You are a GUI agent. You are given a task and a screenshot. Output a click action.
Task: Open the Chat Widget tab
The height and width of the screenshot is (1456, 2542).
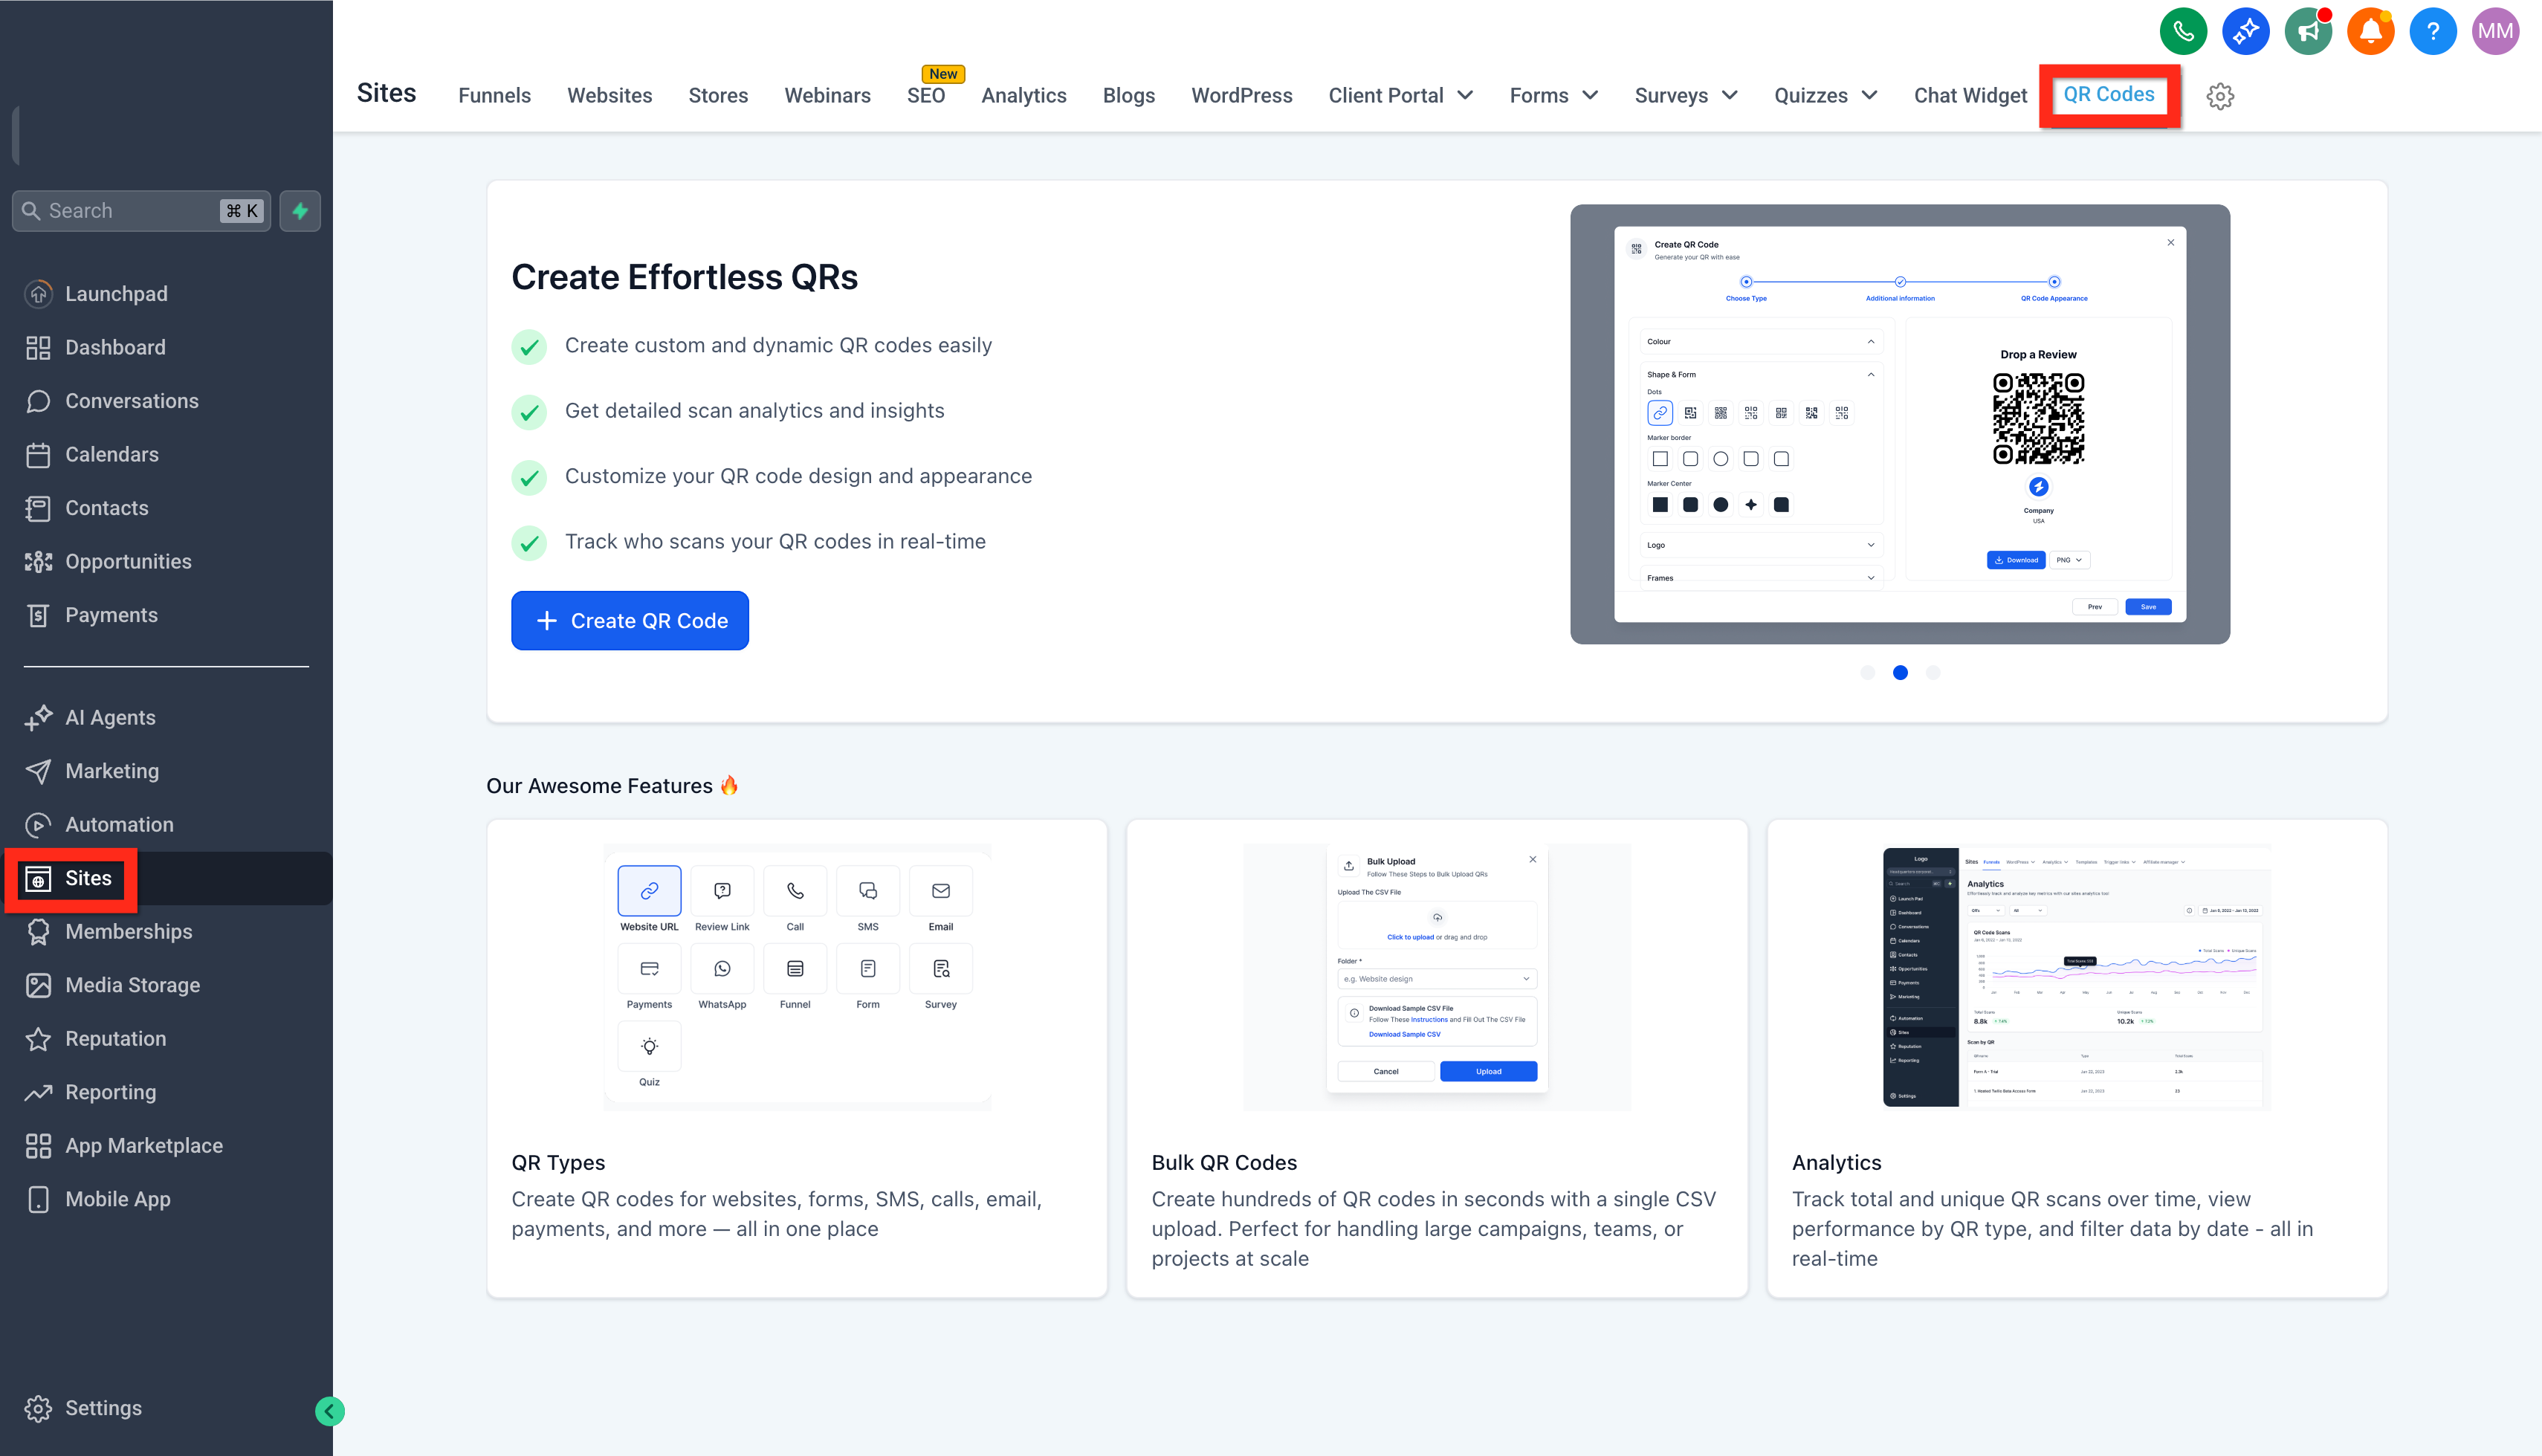tap(1970, 96)
